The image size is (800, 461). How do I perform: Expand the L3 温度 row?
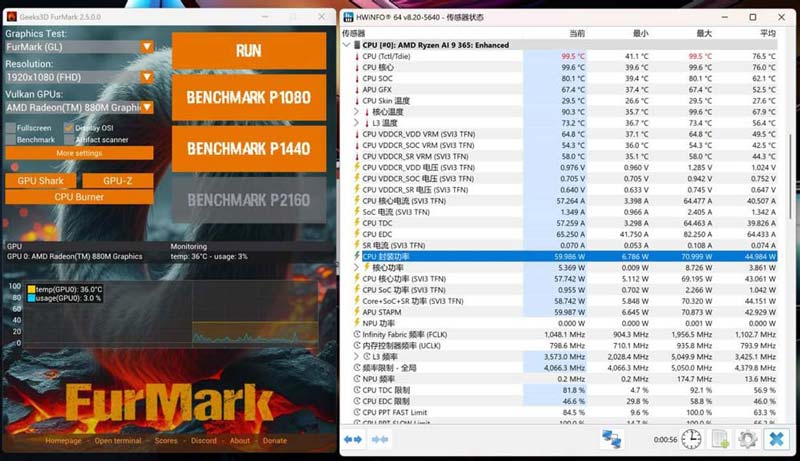click(x=357, y=123)
